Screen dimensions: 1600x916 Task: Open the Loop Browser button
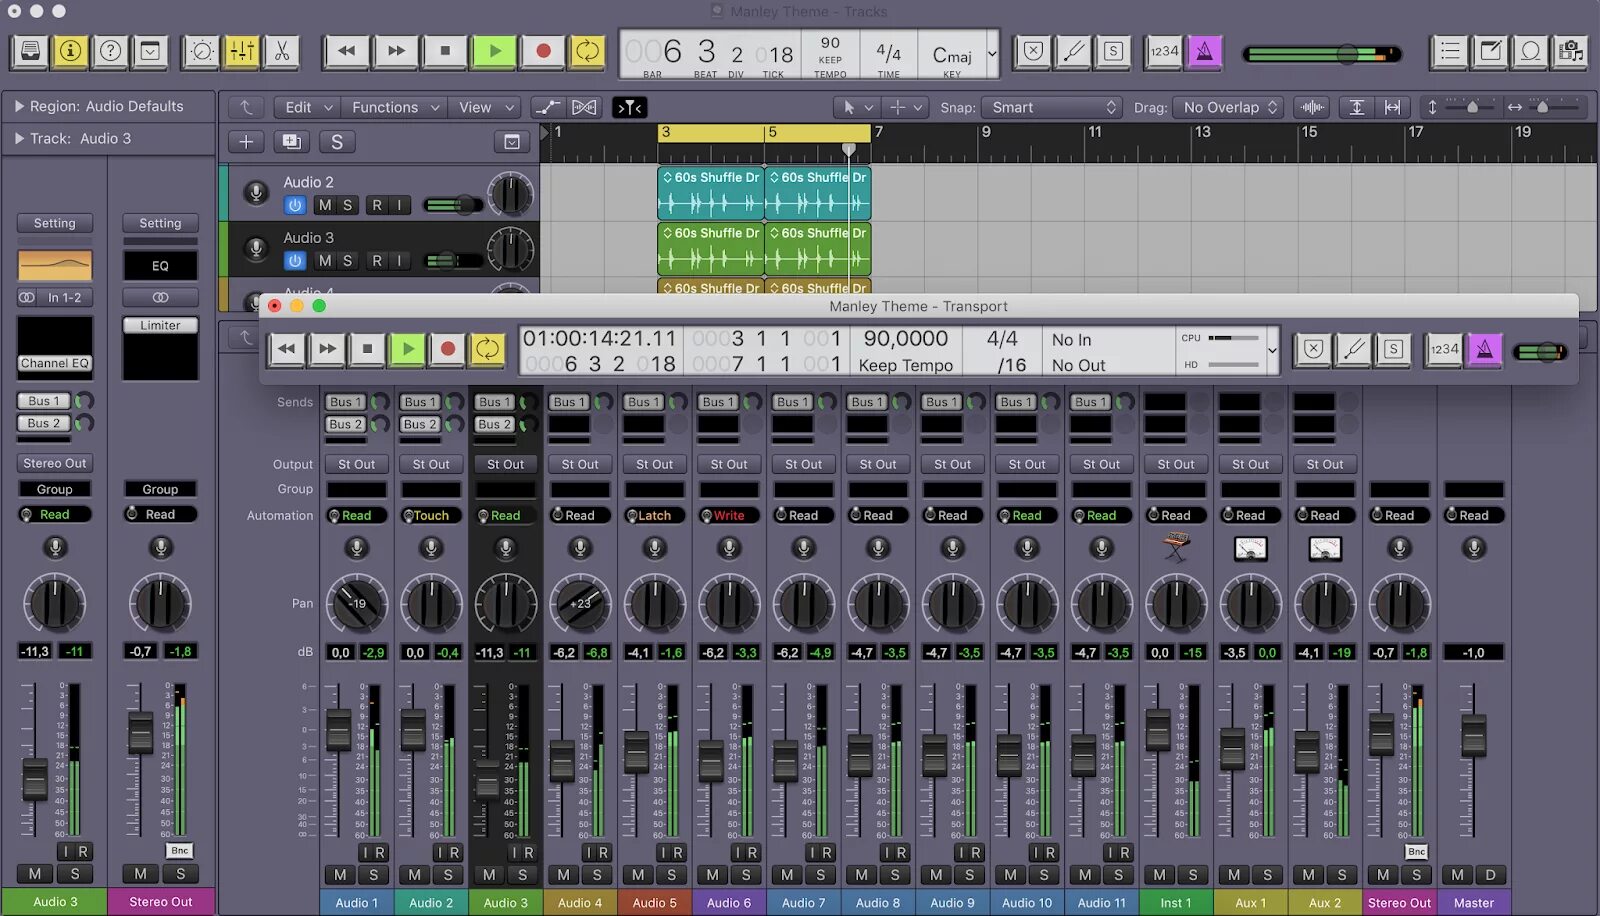click(x=1530, y=51)
